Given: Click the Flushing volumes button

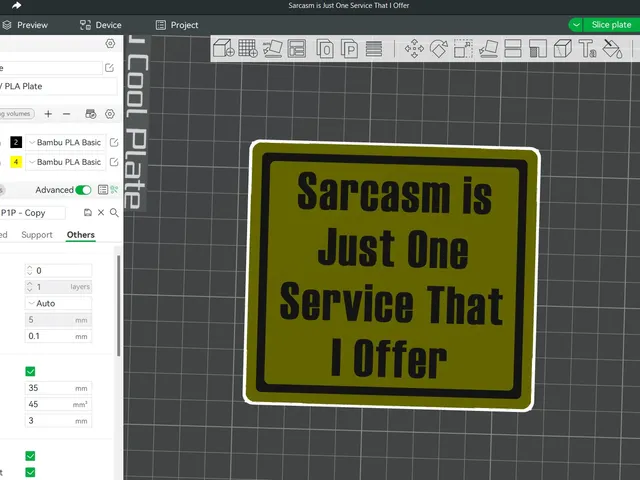Looking at the screenshot, I should (17, 113).
